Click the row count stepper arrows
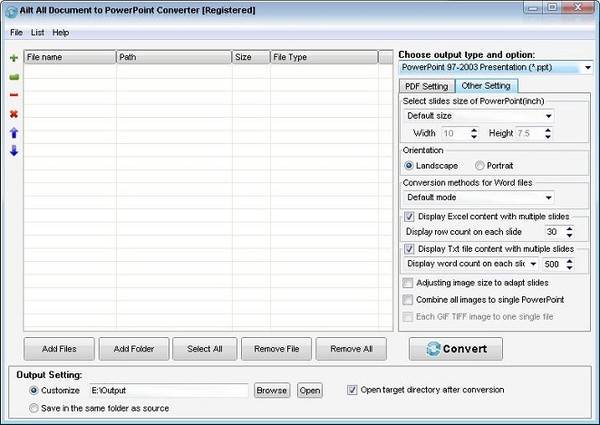600x425 pixels. 569,232
